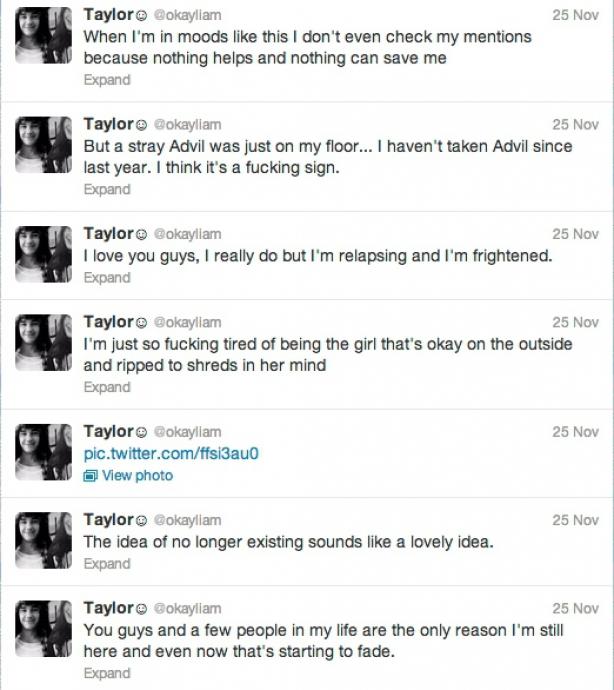Expand the 'starting to fade' tweet
This screenshot has width=614, height=690.
coord(107,674)
